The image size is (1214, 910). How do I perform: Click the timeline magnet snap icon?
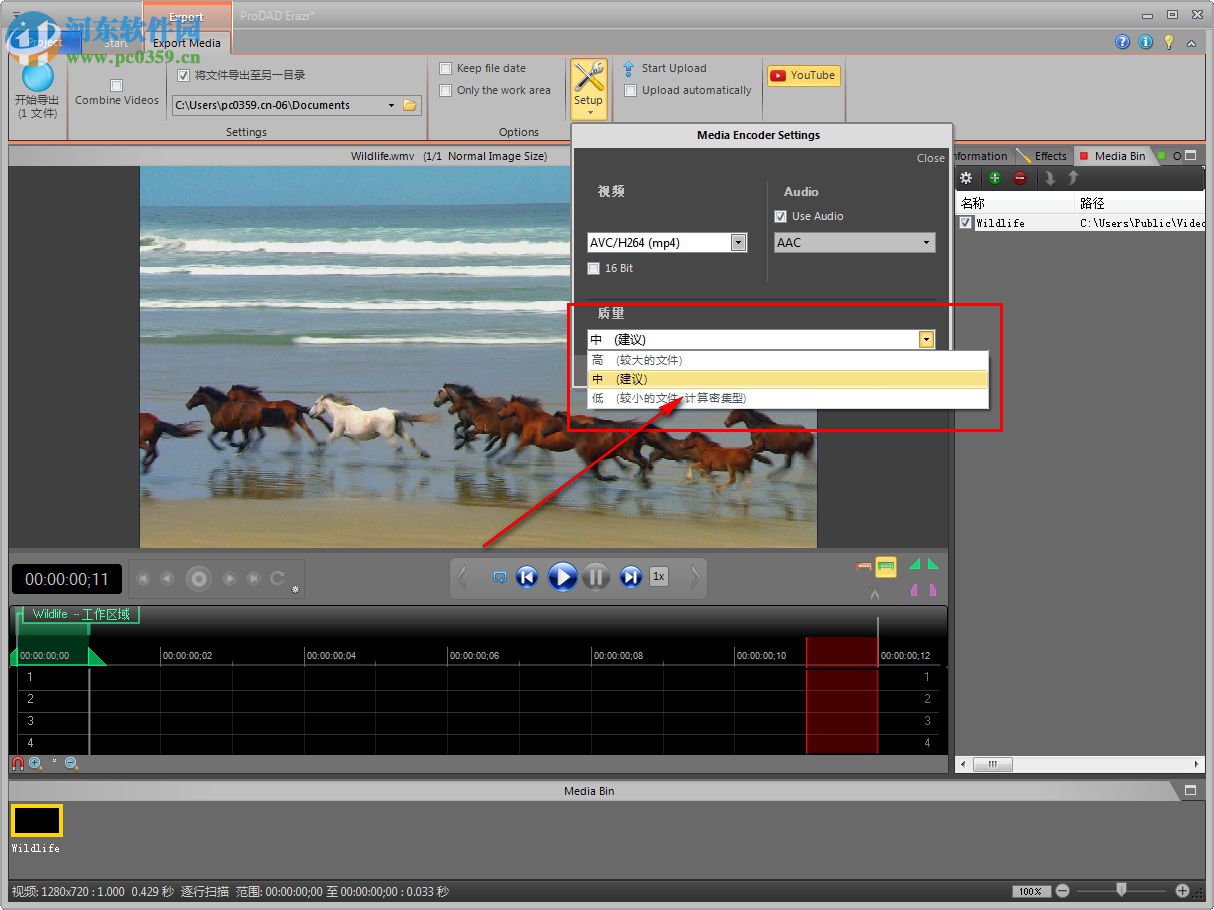[18, 763]
